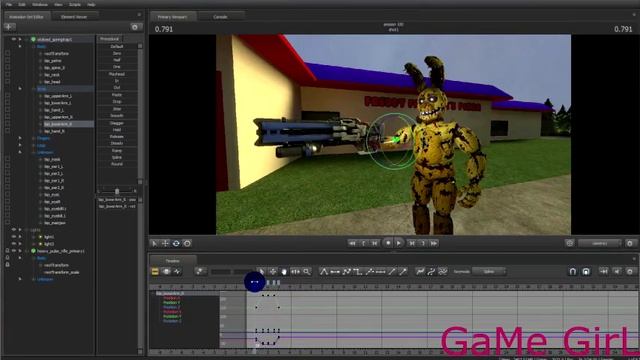Switch timeline to Graph Editor mode
The width and height of the screenshot is (640, 360).
(177, 271)
